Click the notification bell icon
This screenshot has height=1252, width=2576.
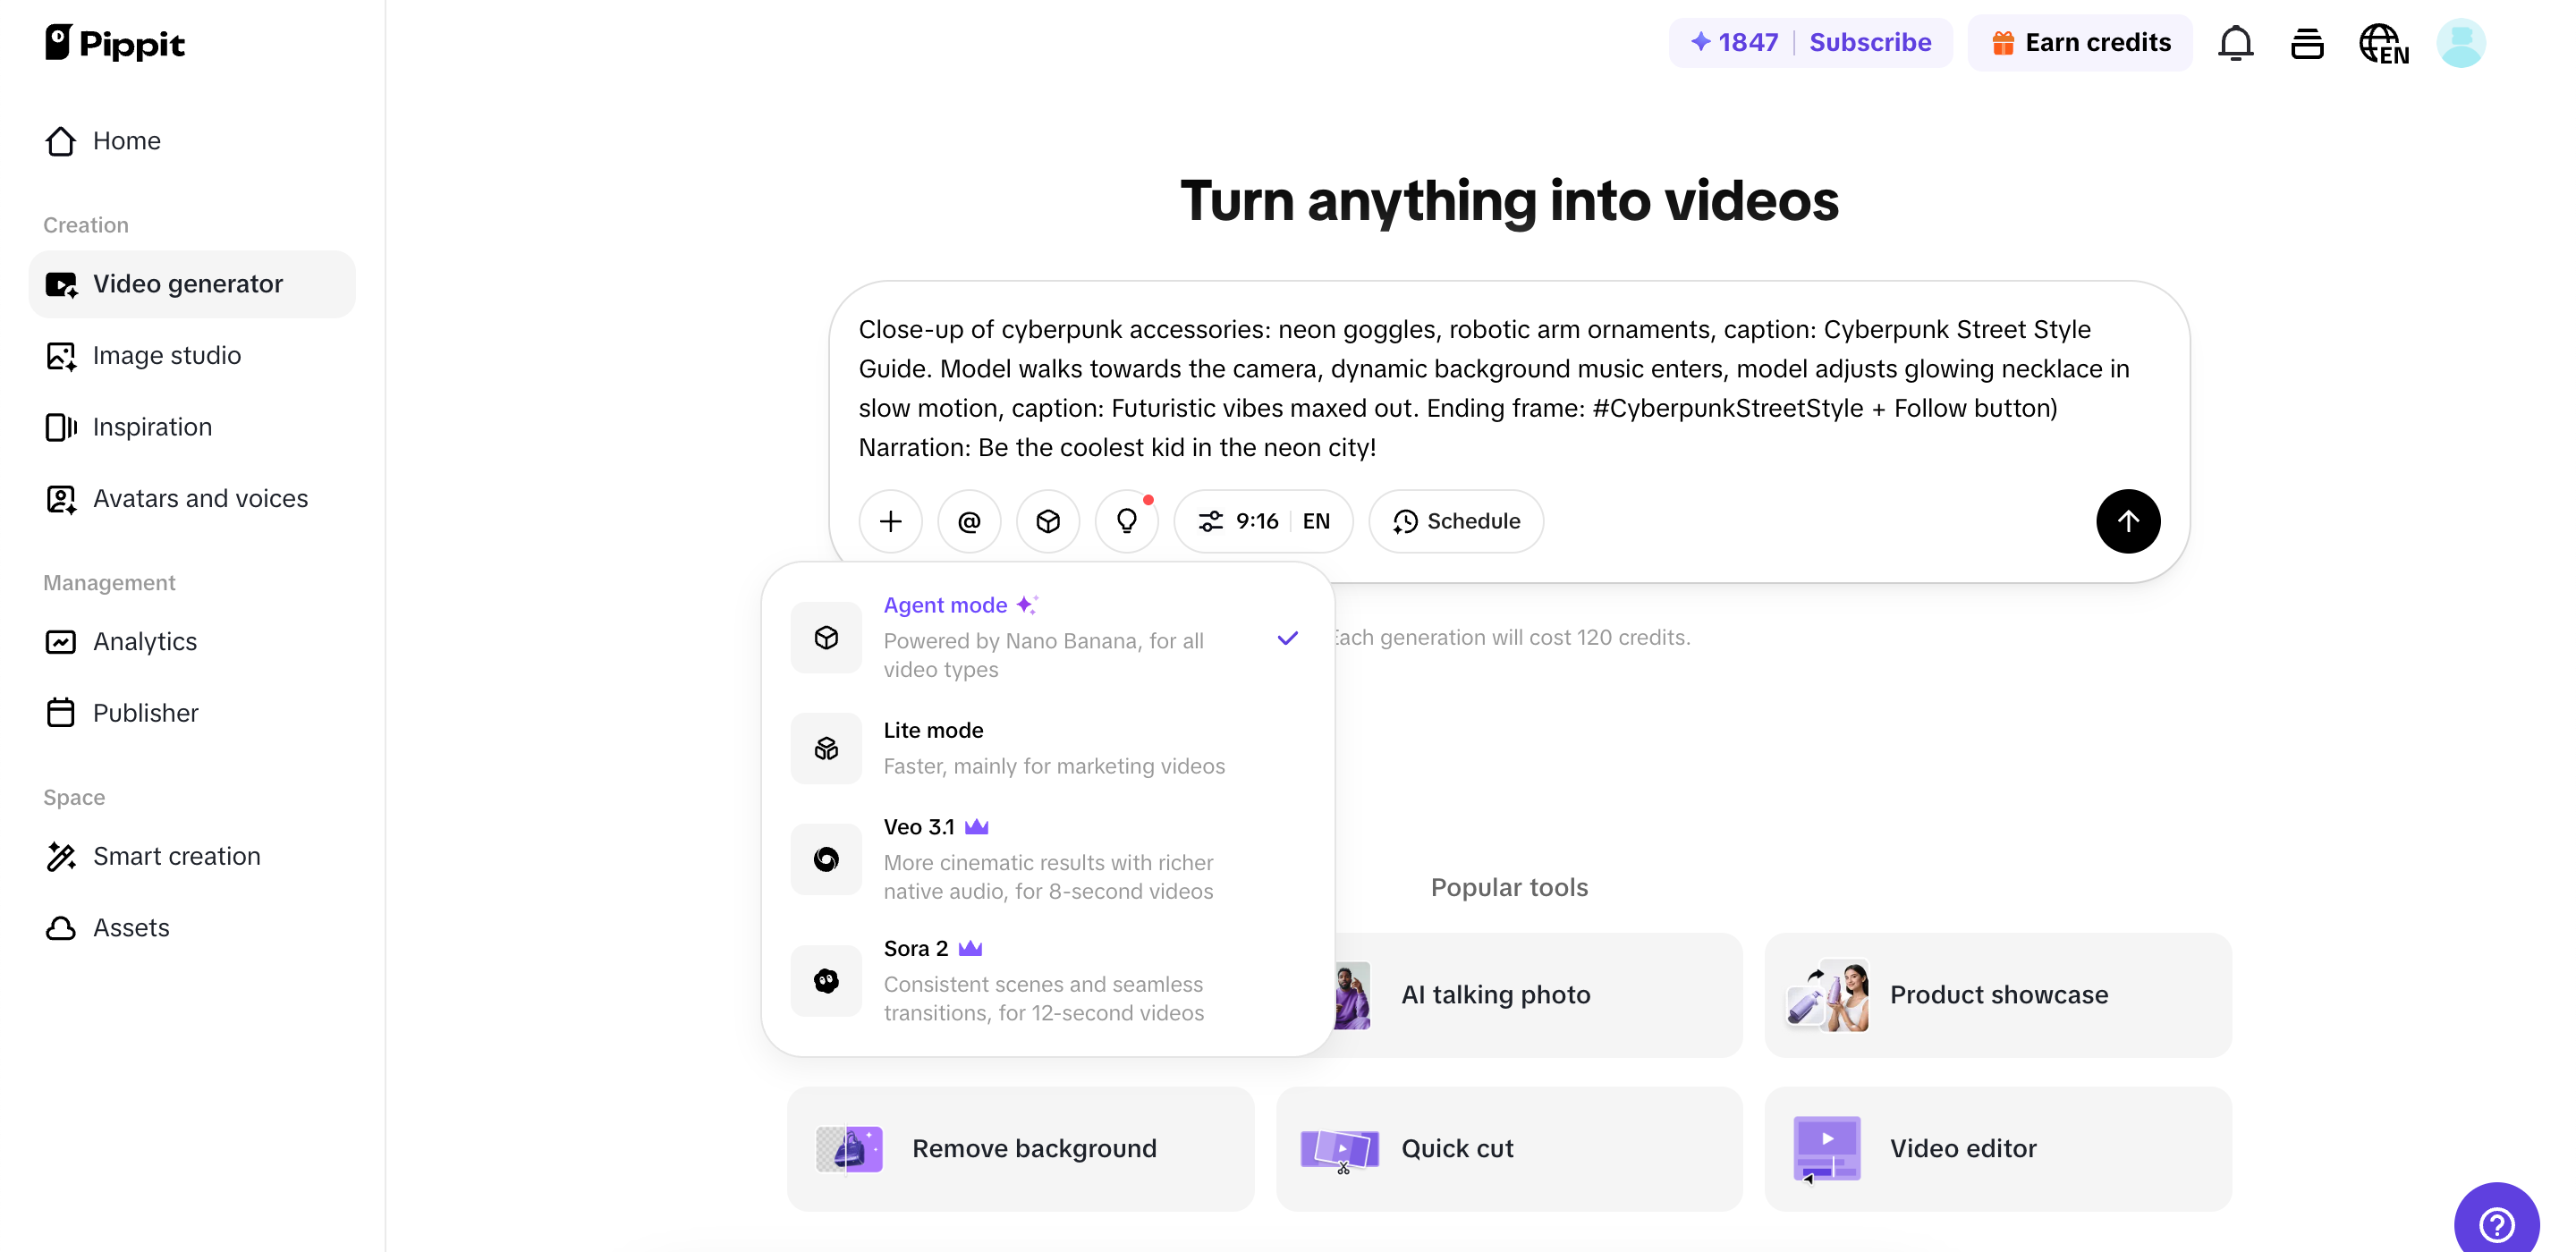coord(2234,43)
